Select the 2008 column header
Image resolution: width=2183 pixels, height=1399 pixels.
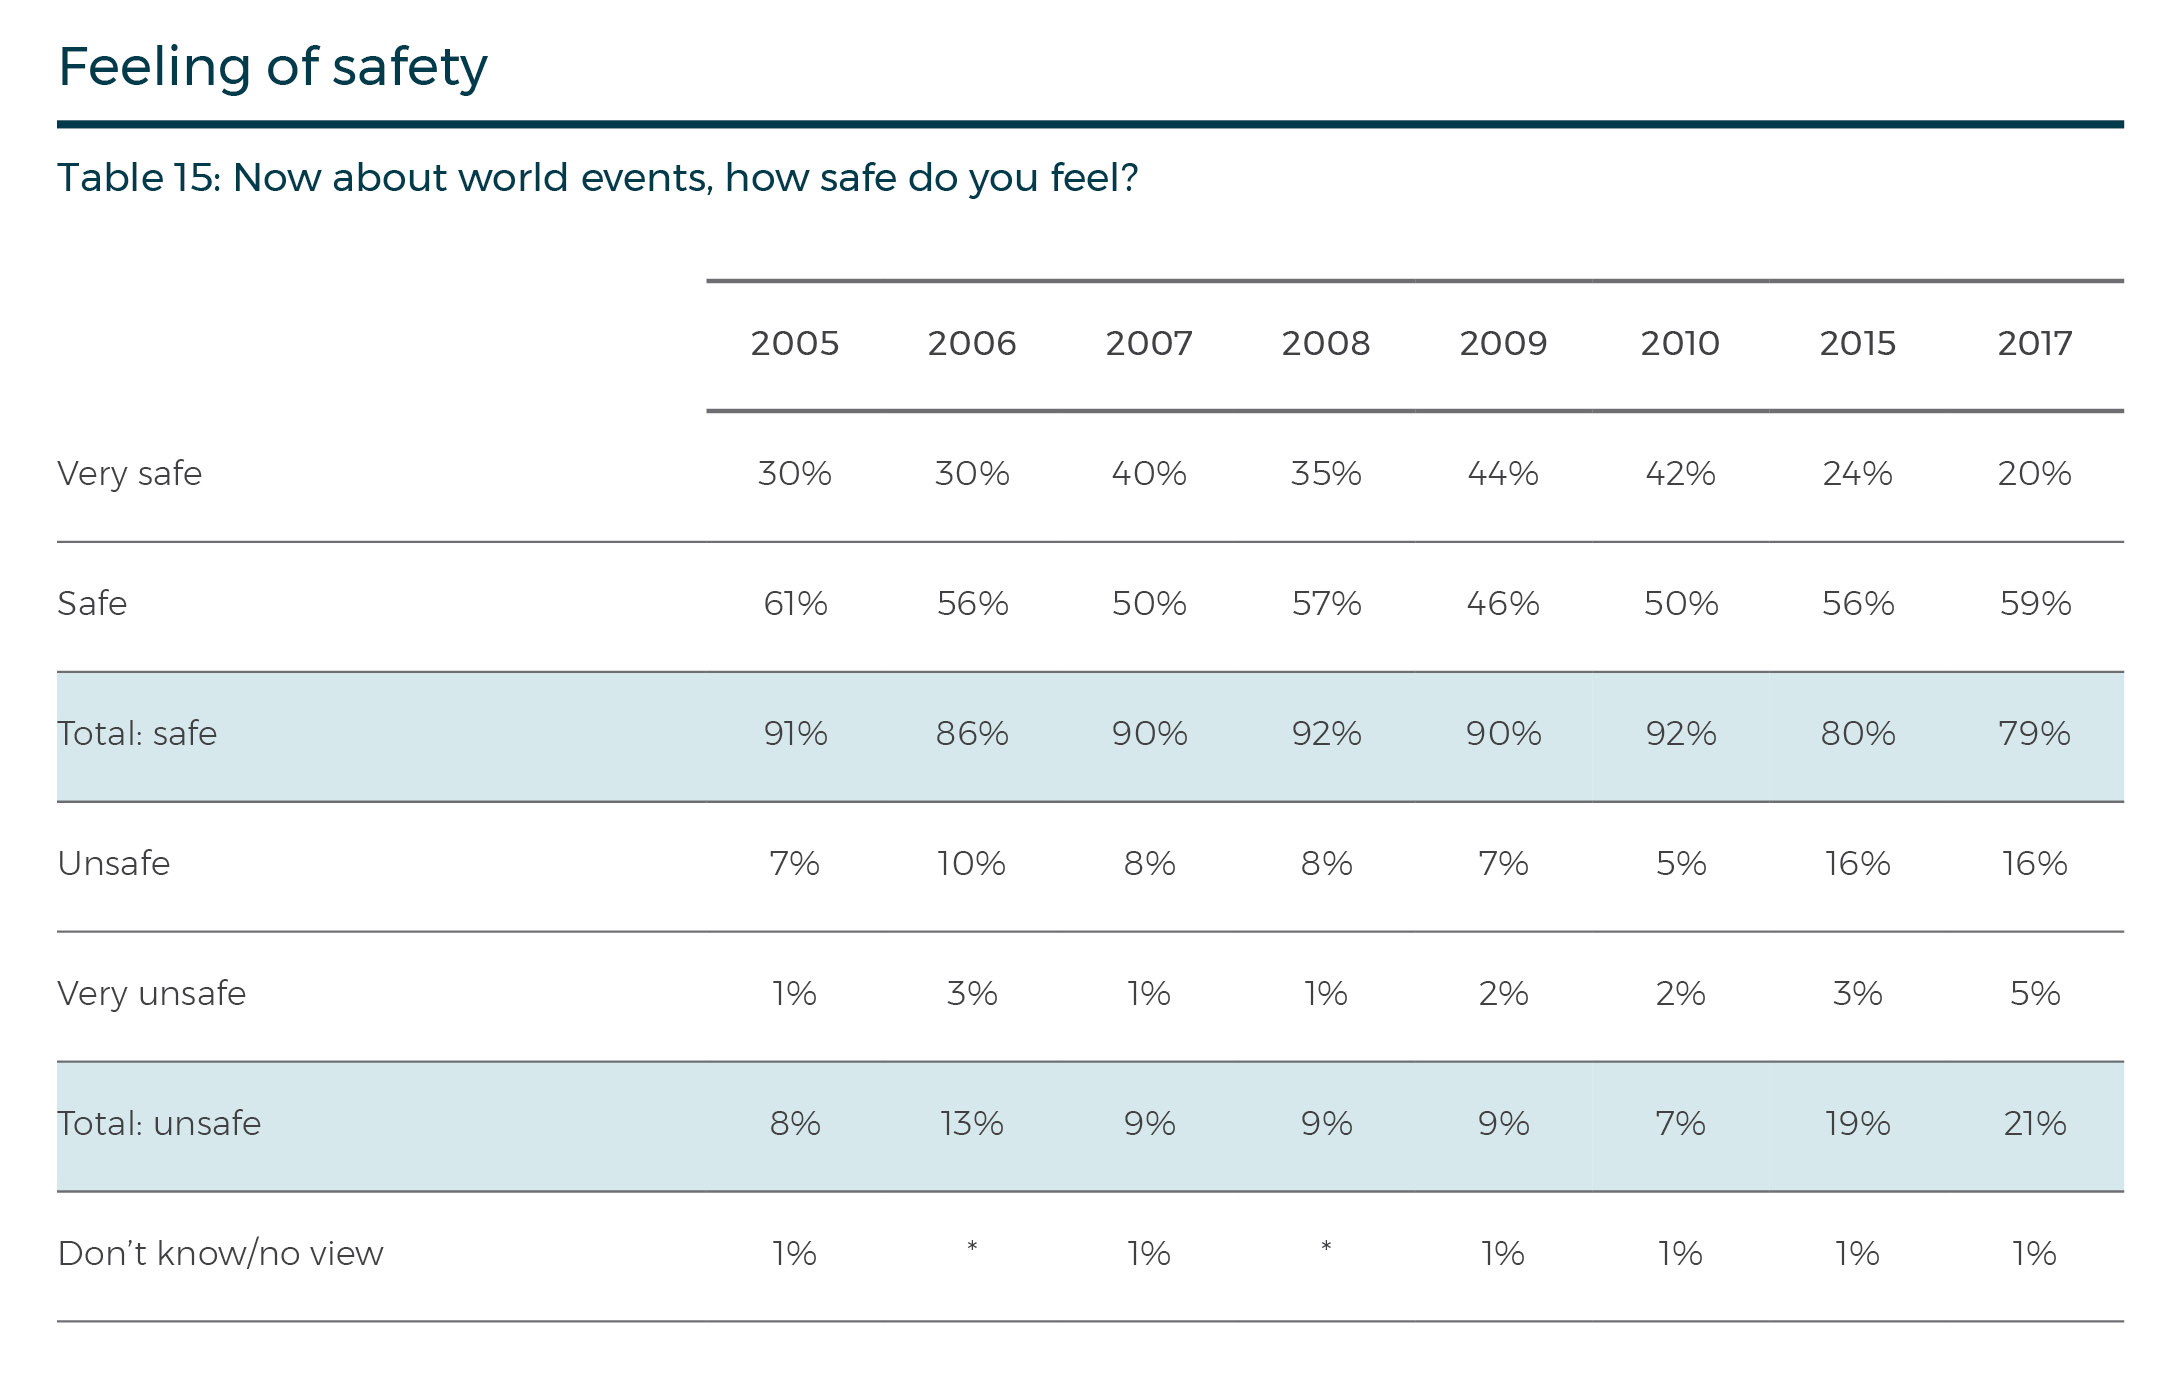1326,344
